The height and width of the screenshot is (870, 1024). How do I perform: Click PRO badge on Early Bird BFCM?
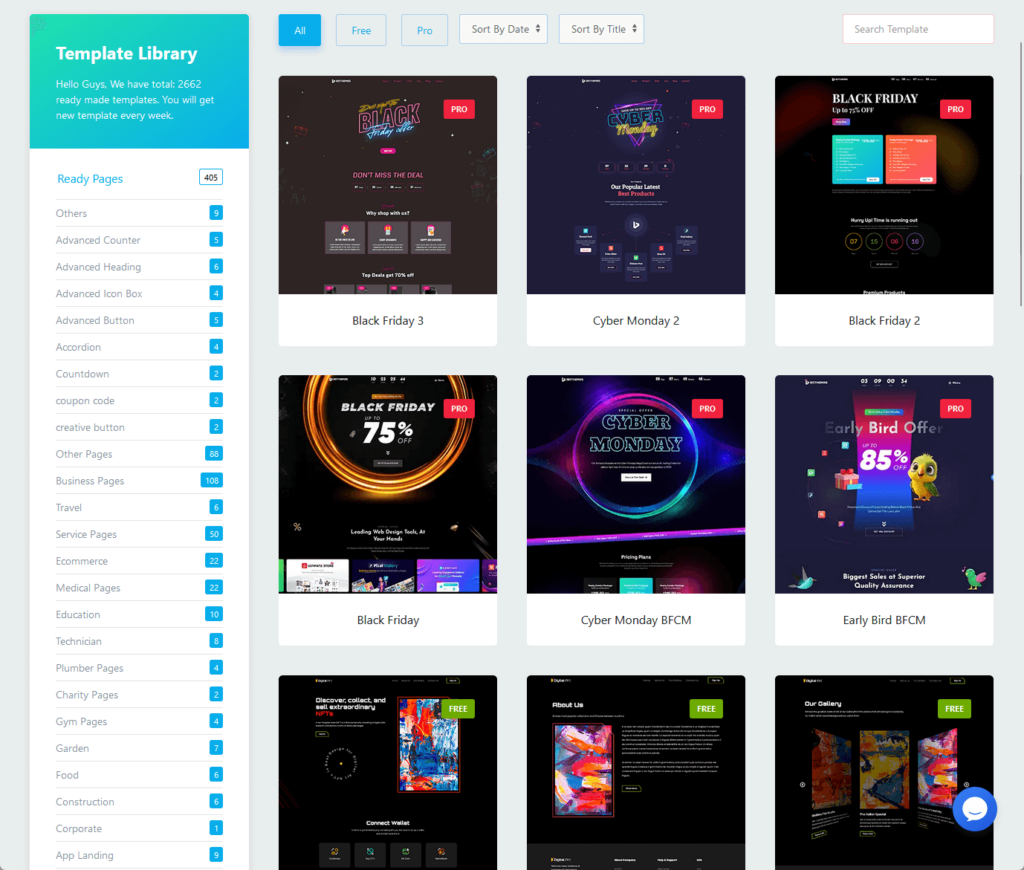click(955, 408)
